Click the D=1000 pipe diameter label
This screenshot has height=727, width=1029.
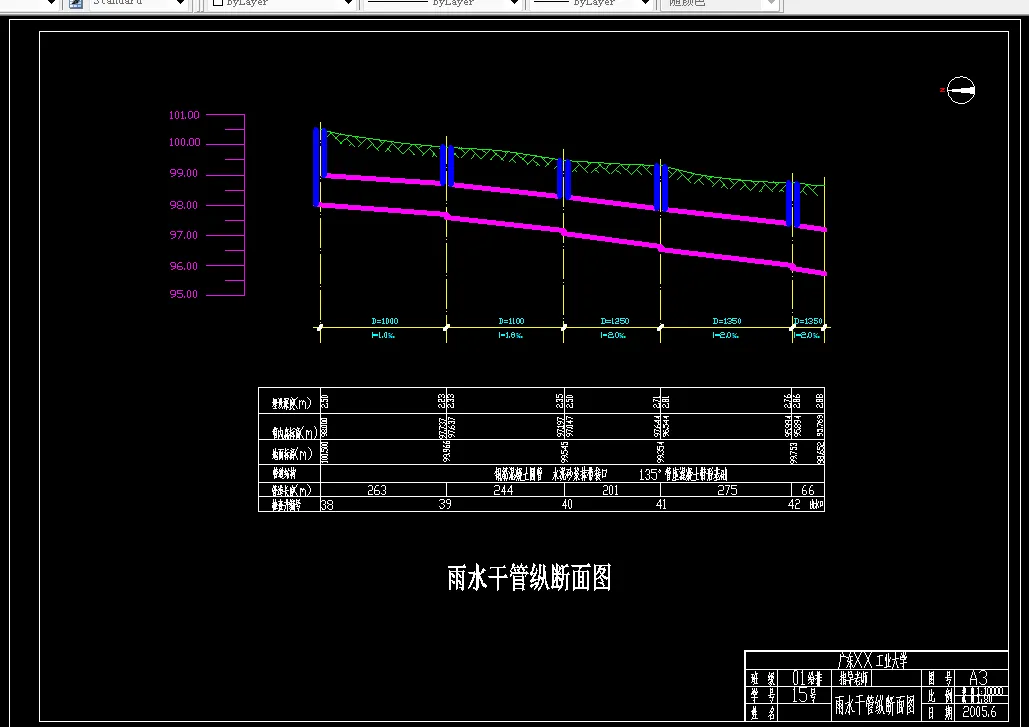(x=383, y=320)
